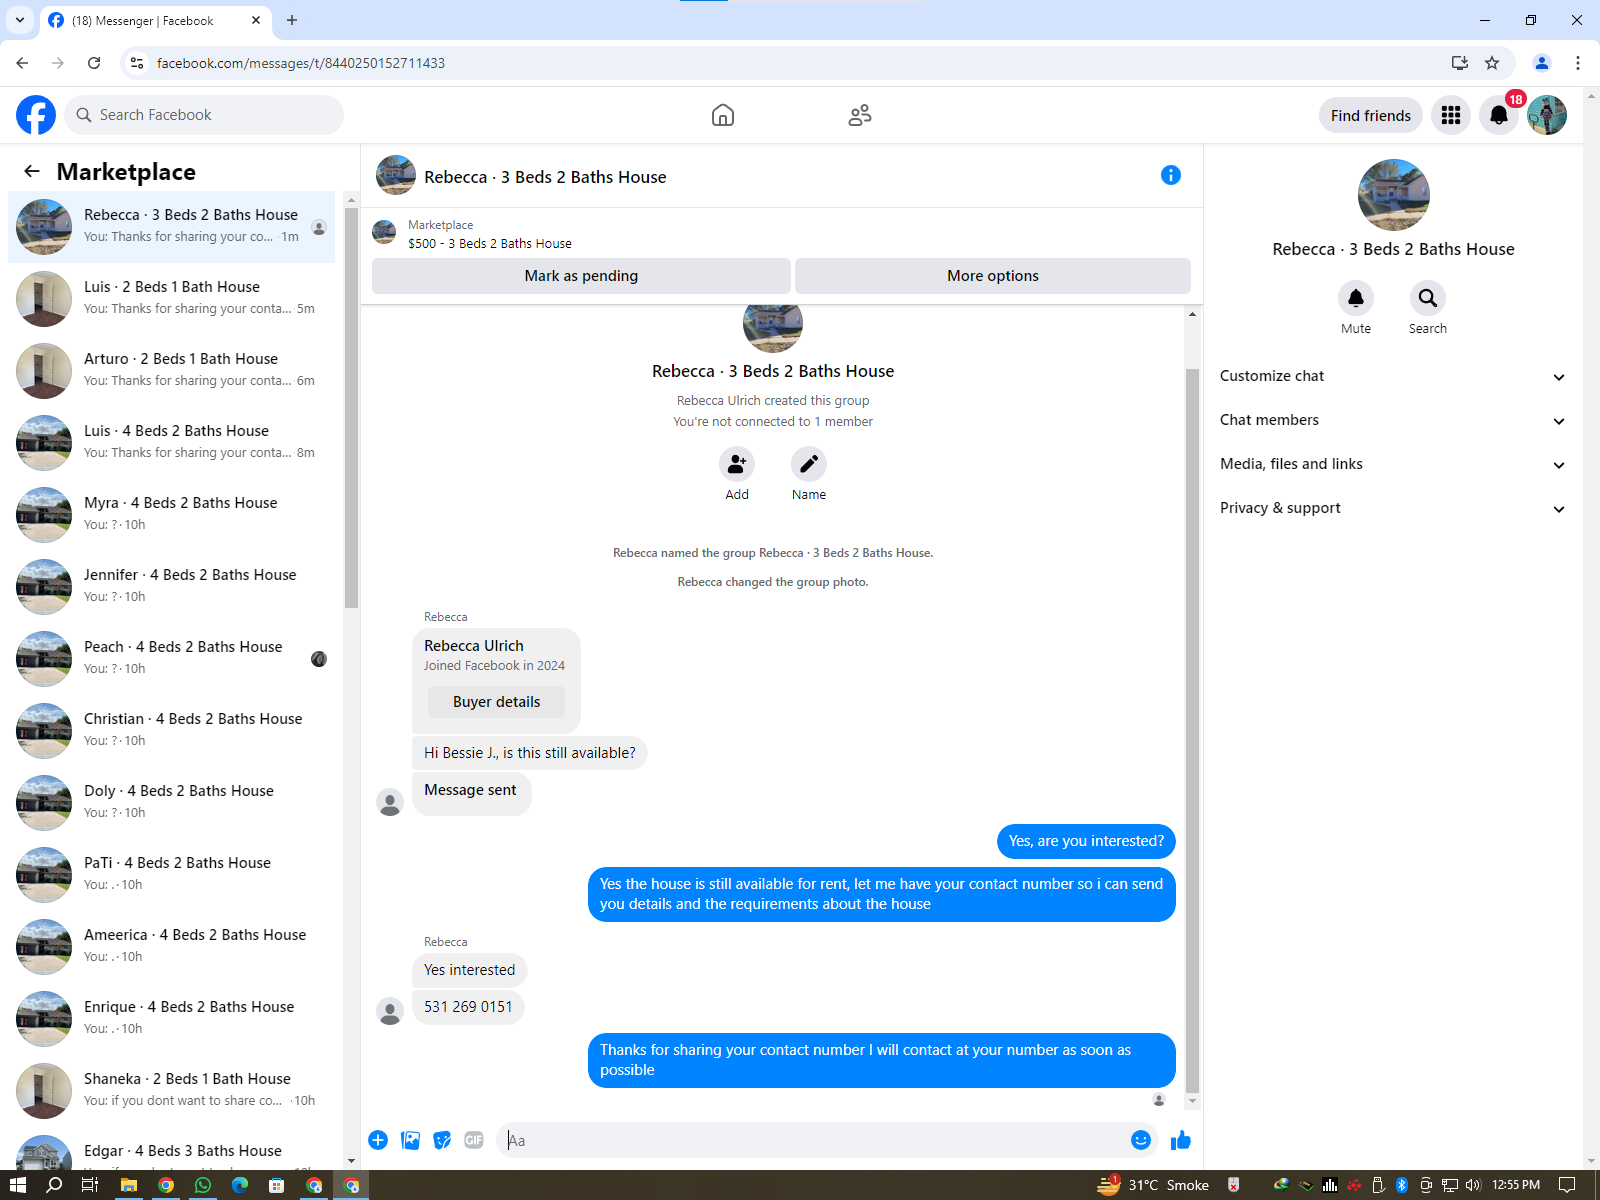Choose a sticker from the sticker icon

(x=442, y=1140)
